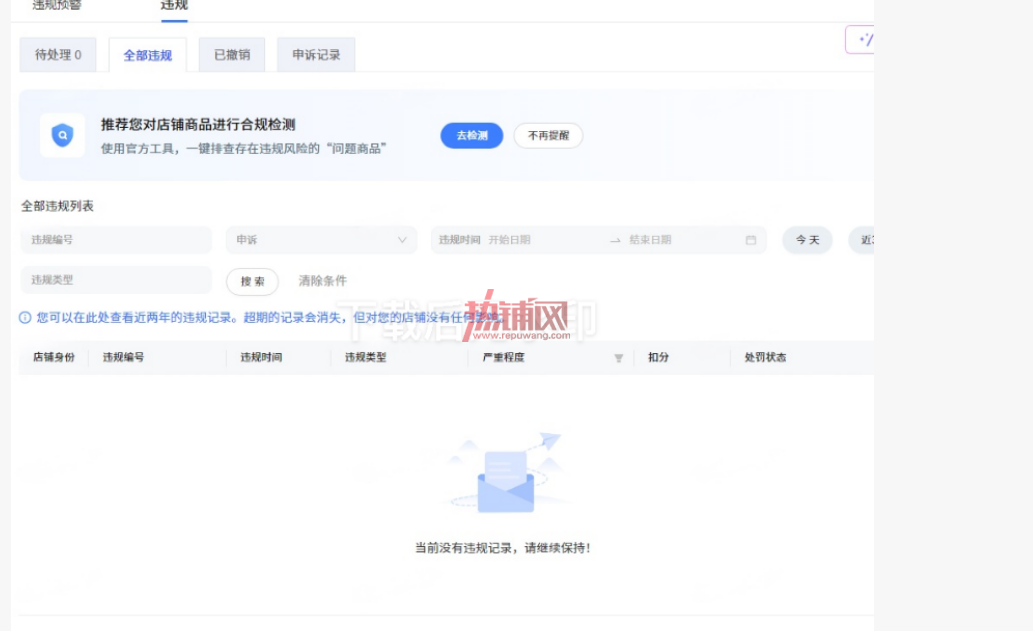Viewport: 1033px width, 631px height.
Task: Select the 全部违规 tab
Action: pos(148,55)
